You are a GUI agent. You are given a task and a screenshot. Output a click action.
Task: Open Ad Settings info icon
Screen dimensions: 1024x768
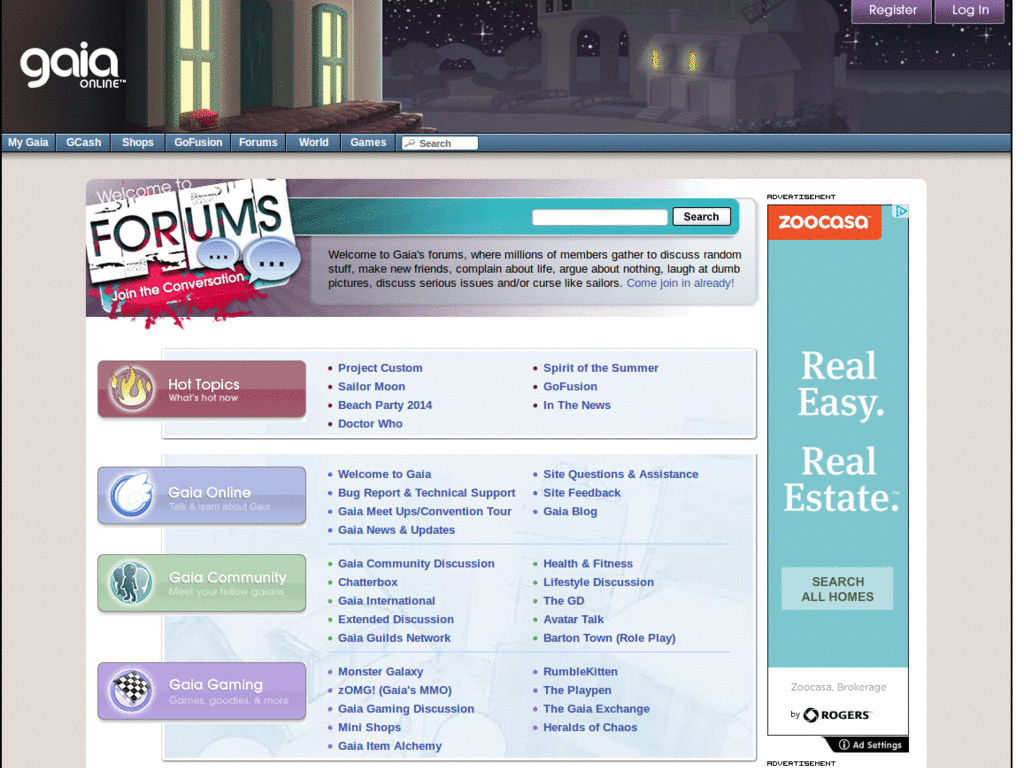[x=844, y=744]
